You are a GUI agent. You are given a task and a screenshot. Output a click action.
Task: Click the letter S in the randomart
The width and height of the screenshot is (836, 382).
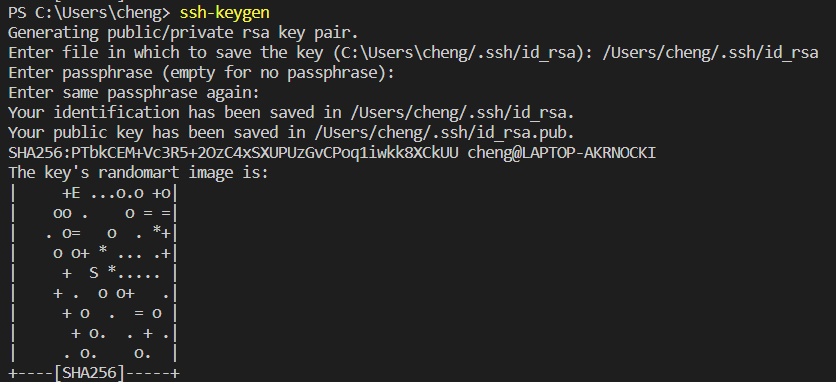94,274
